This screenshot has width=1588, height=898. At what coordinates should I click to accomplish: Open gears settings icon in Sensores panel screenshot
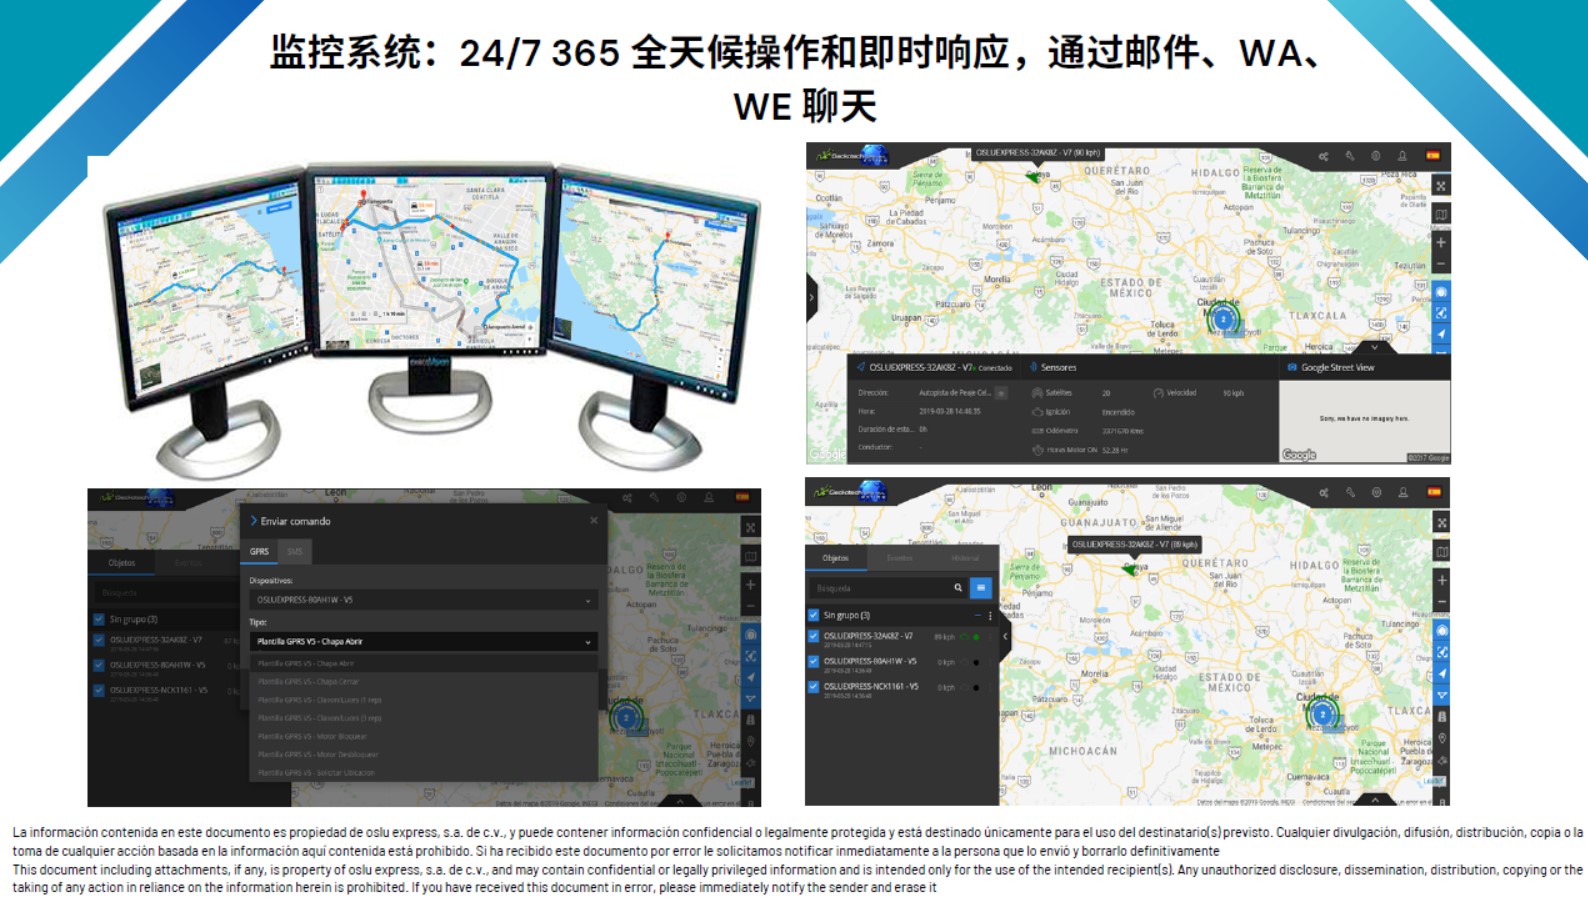[1324, 156]
